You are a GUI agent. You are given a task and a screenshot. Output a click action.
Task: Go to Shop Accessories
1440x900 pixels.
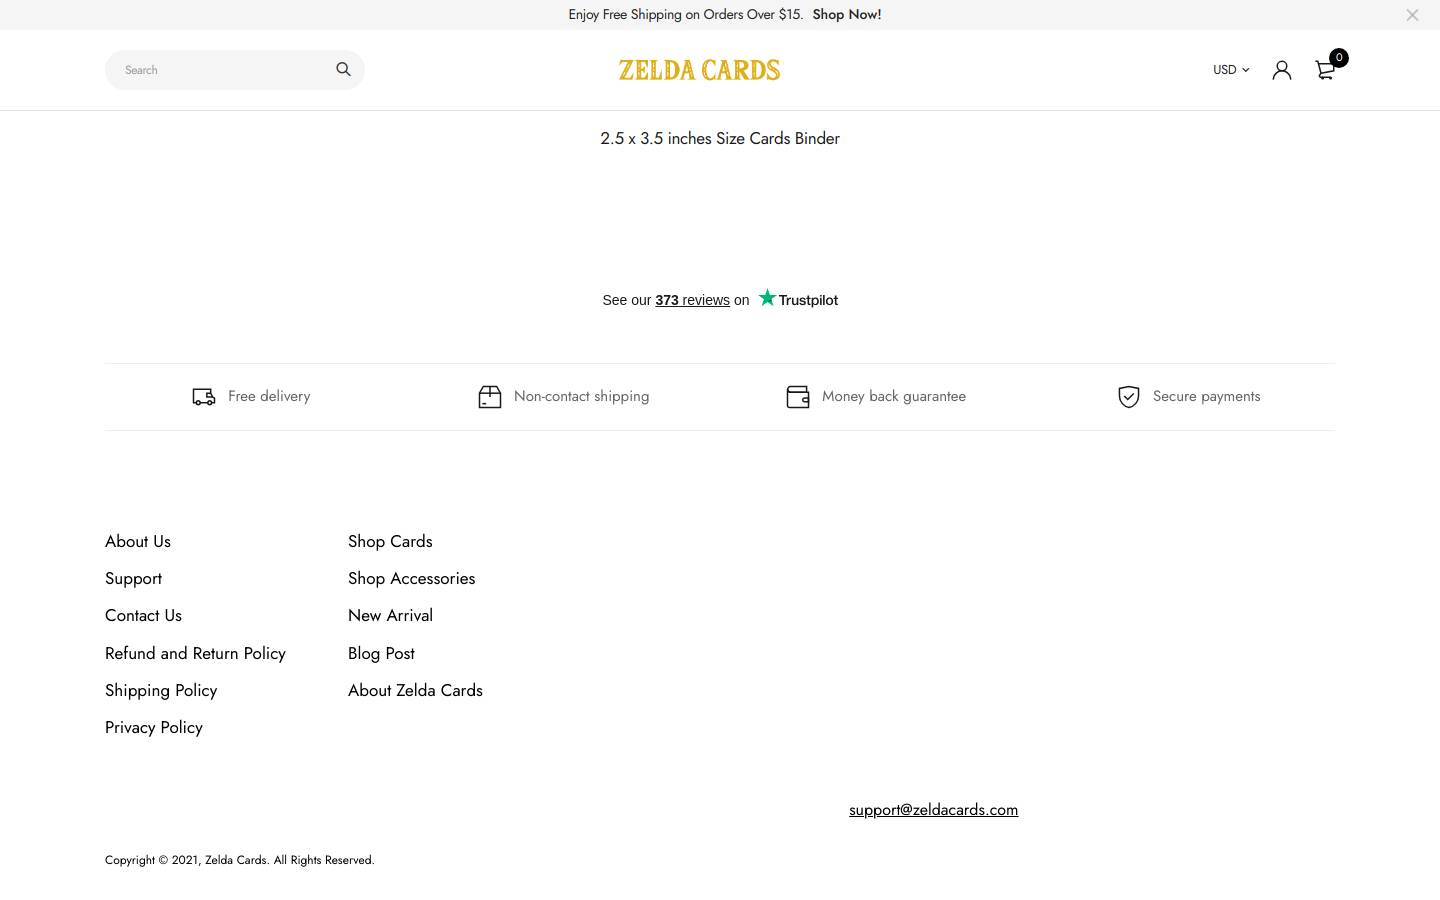click(x=411, y=579)
